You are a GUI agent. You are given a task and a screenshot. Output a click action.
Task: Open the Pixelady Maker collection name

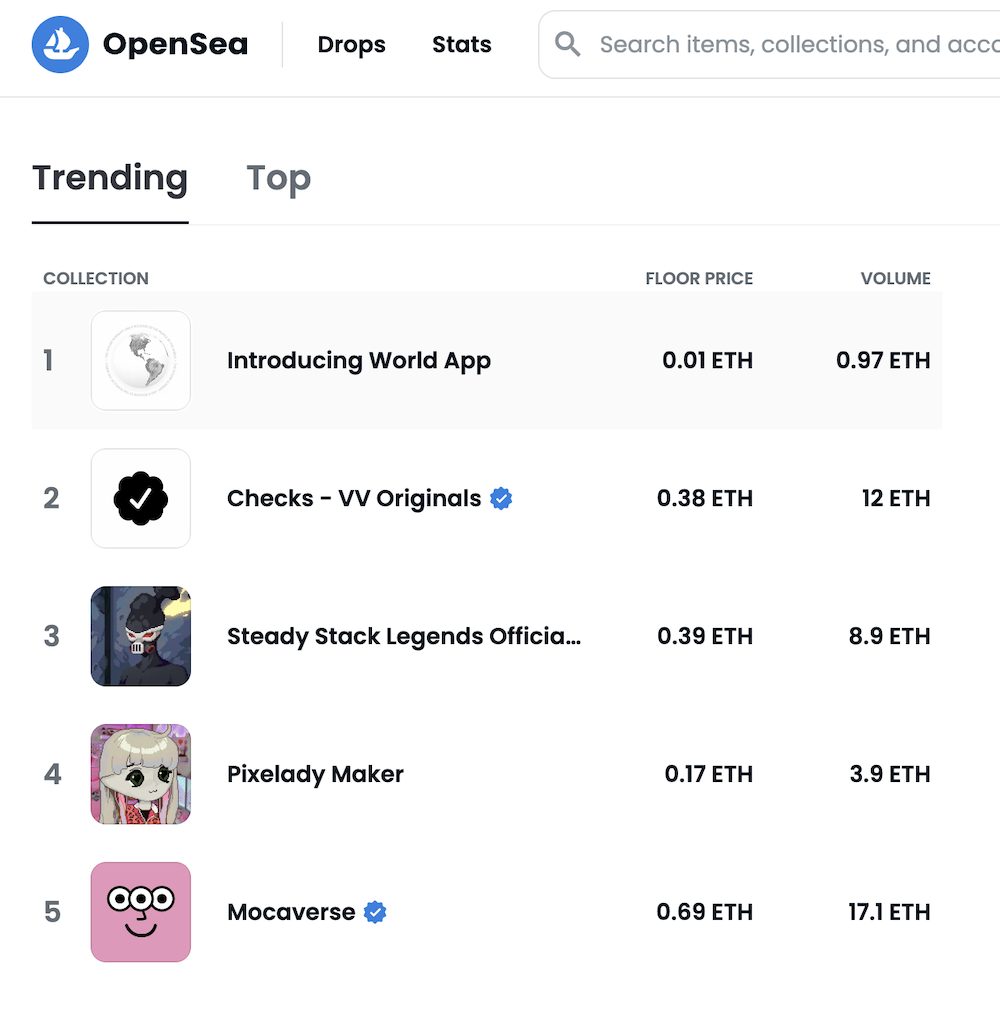(315, 774)
